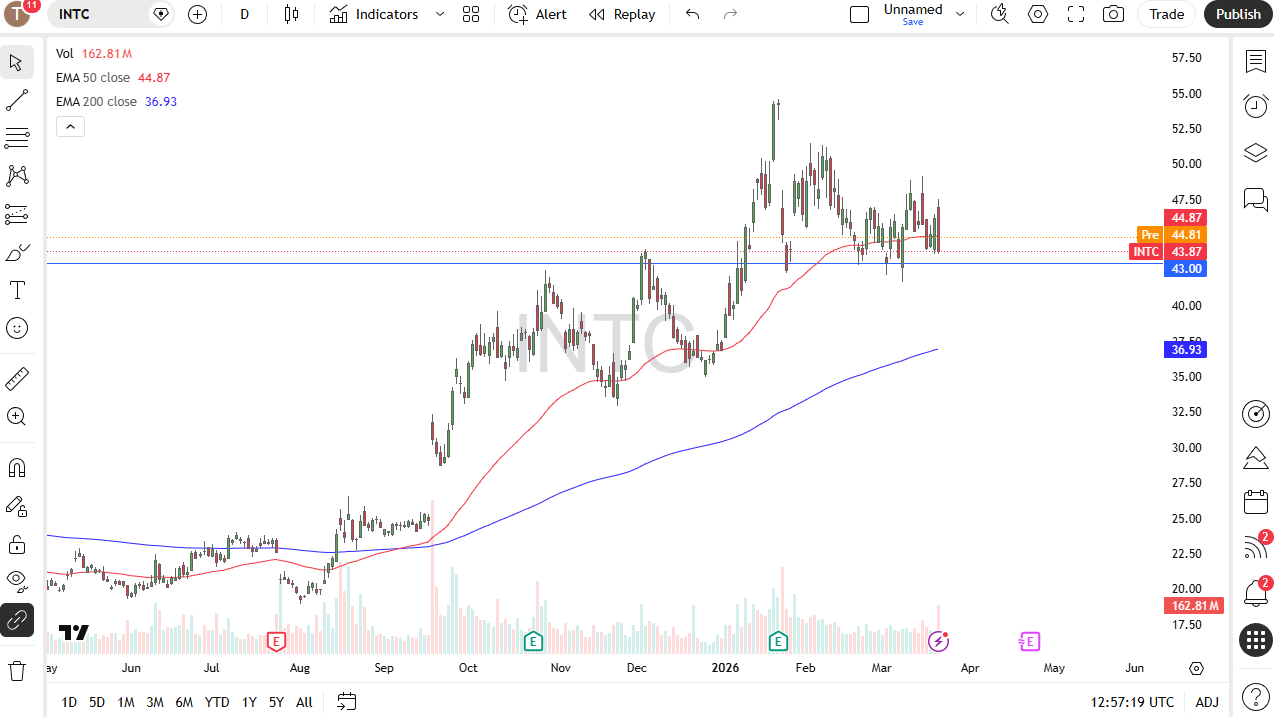This screenshot has height=717, width=1274.
Task: Select the trend line drawing tool
Action: pyautogui.click(x=17, y=100)
